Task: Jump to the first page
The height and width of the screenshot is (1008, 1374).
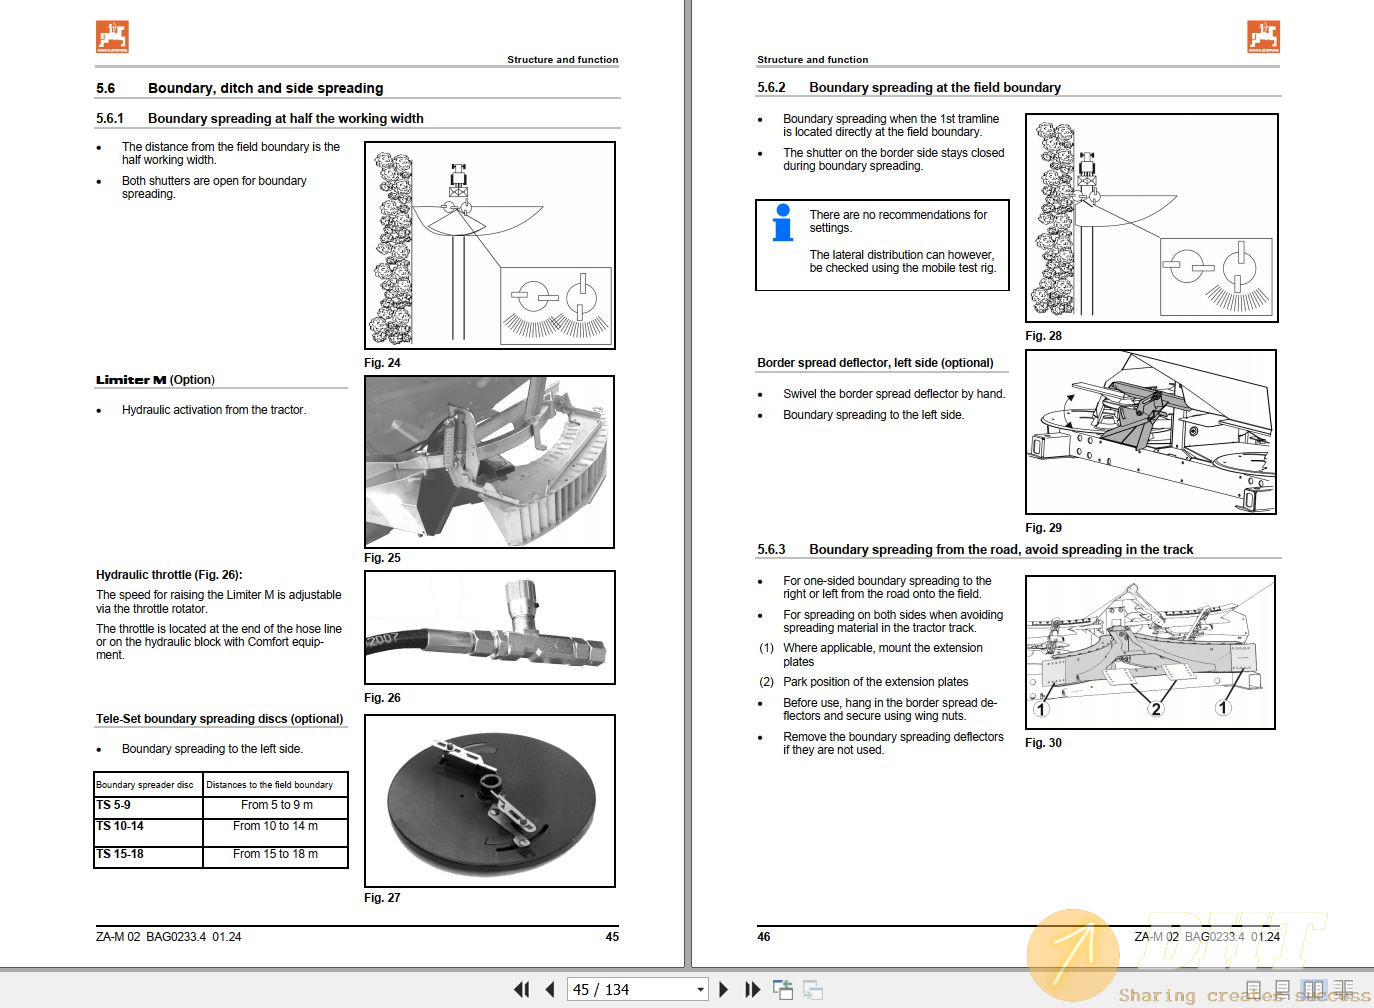Action: pyautogui.click(x=521, y=989)
